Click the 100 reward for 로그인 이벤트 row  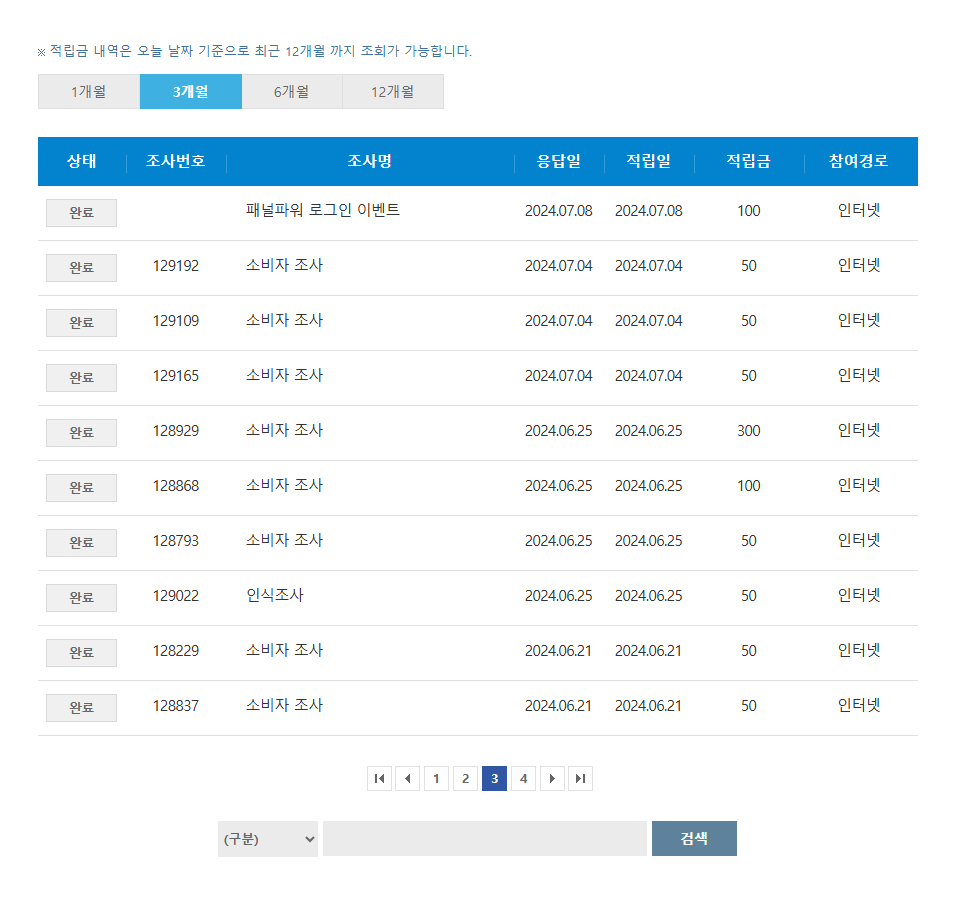[x=748, y=211]
